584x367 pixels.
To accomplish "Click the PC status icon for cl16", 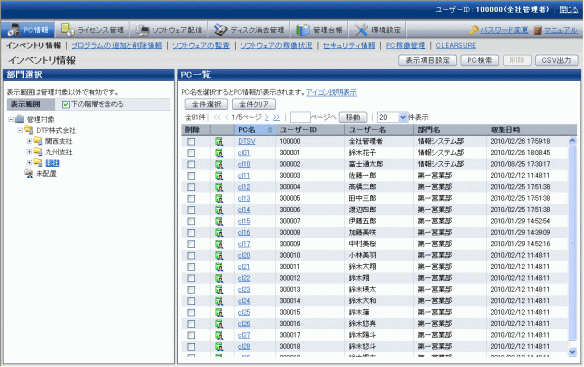I will [x=219, y=233].
